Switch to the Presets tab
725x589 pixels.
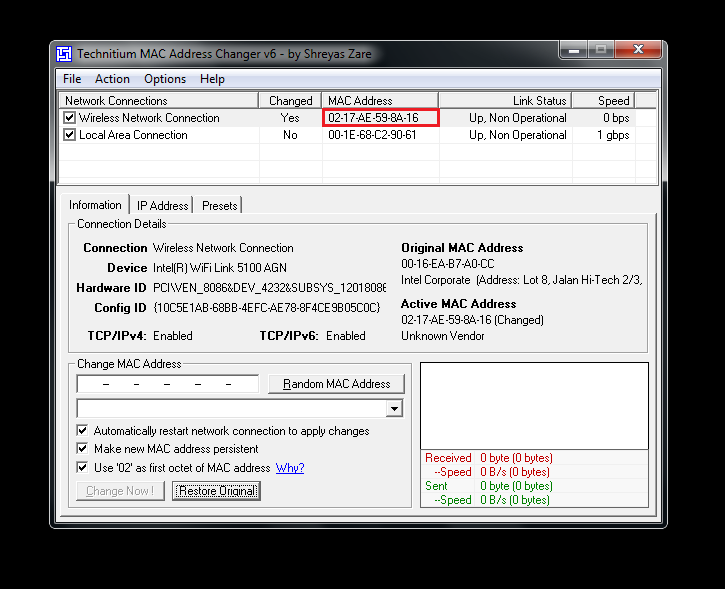pos(220,206)
